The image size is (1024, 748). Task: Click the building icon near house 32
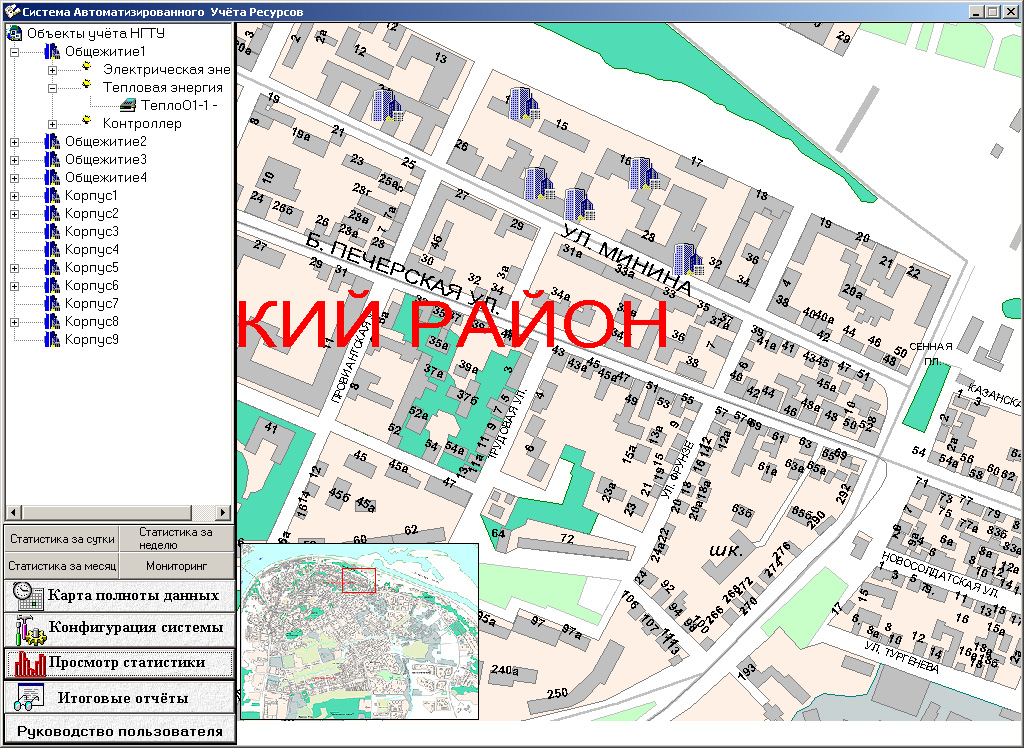click(x=688, y=259)
